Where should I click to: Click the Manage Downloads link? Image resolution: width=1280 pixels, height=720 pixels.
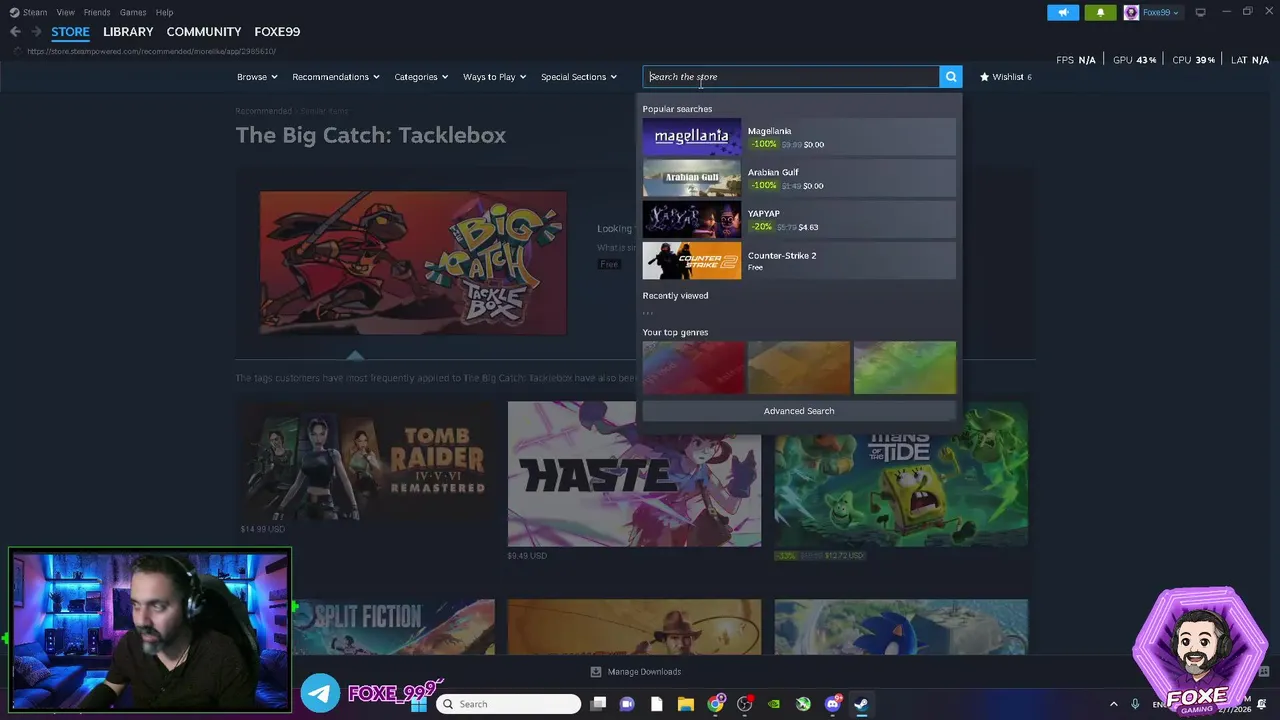coord(636,672)
